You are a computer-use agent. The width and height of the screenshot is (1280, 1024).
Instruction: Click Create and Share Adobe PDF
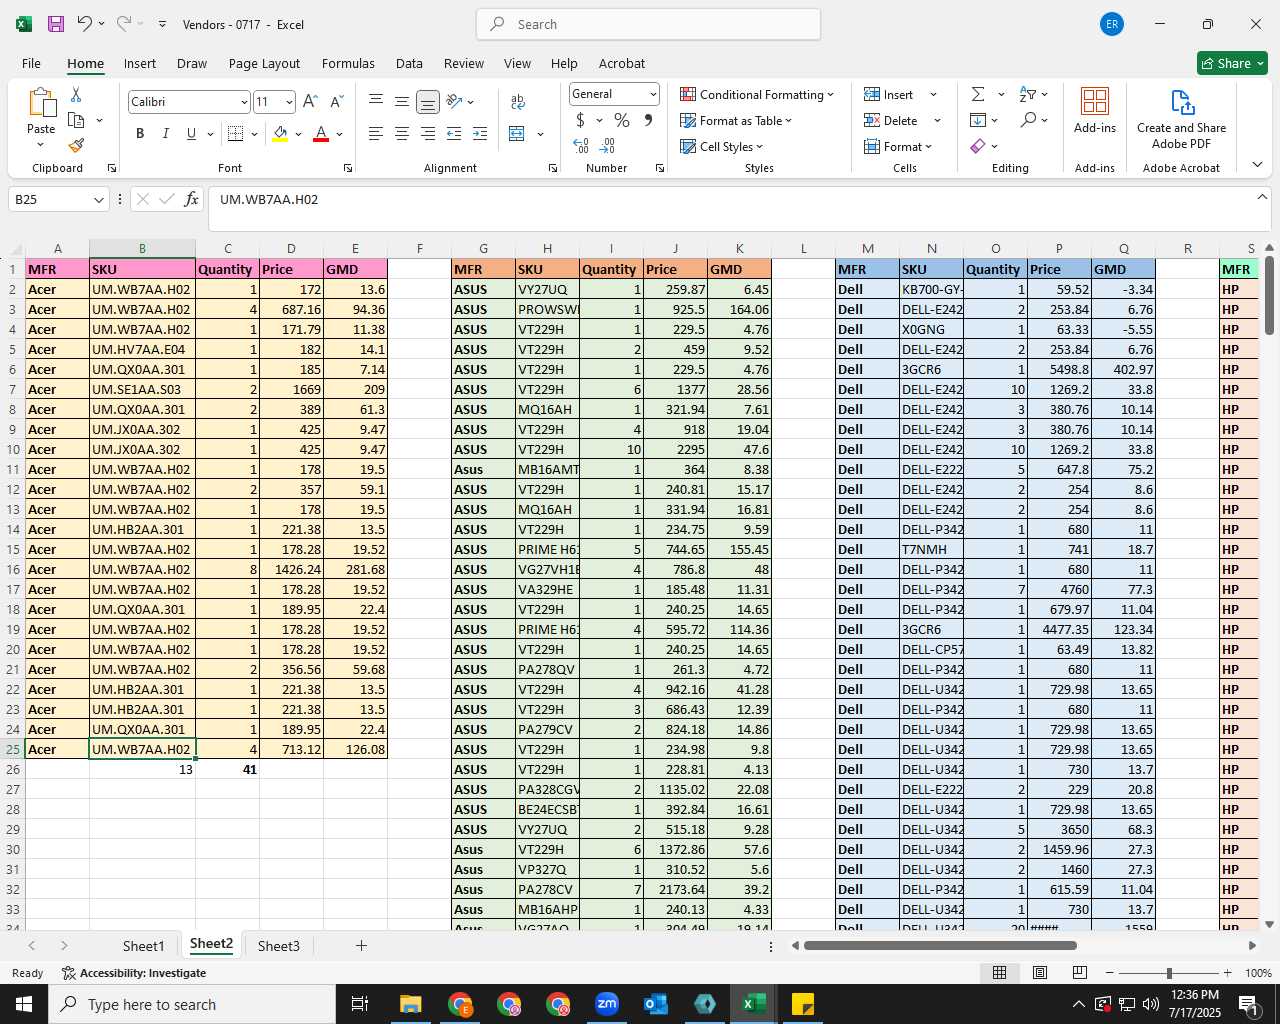[1181, 118]
